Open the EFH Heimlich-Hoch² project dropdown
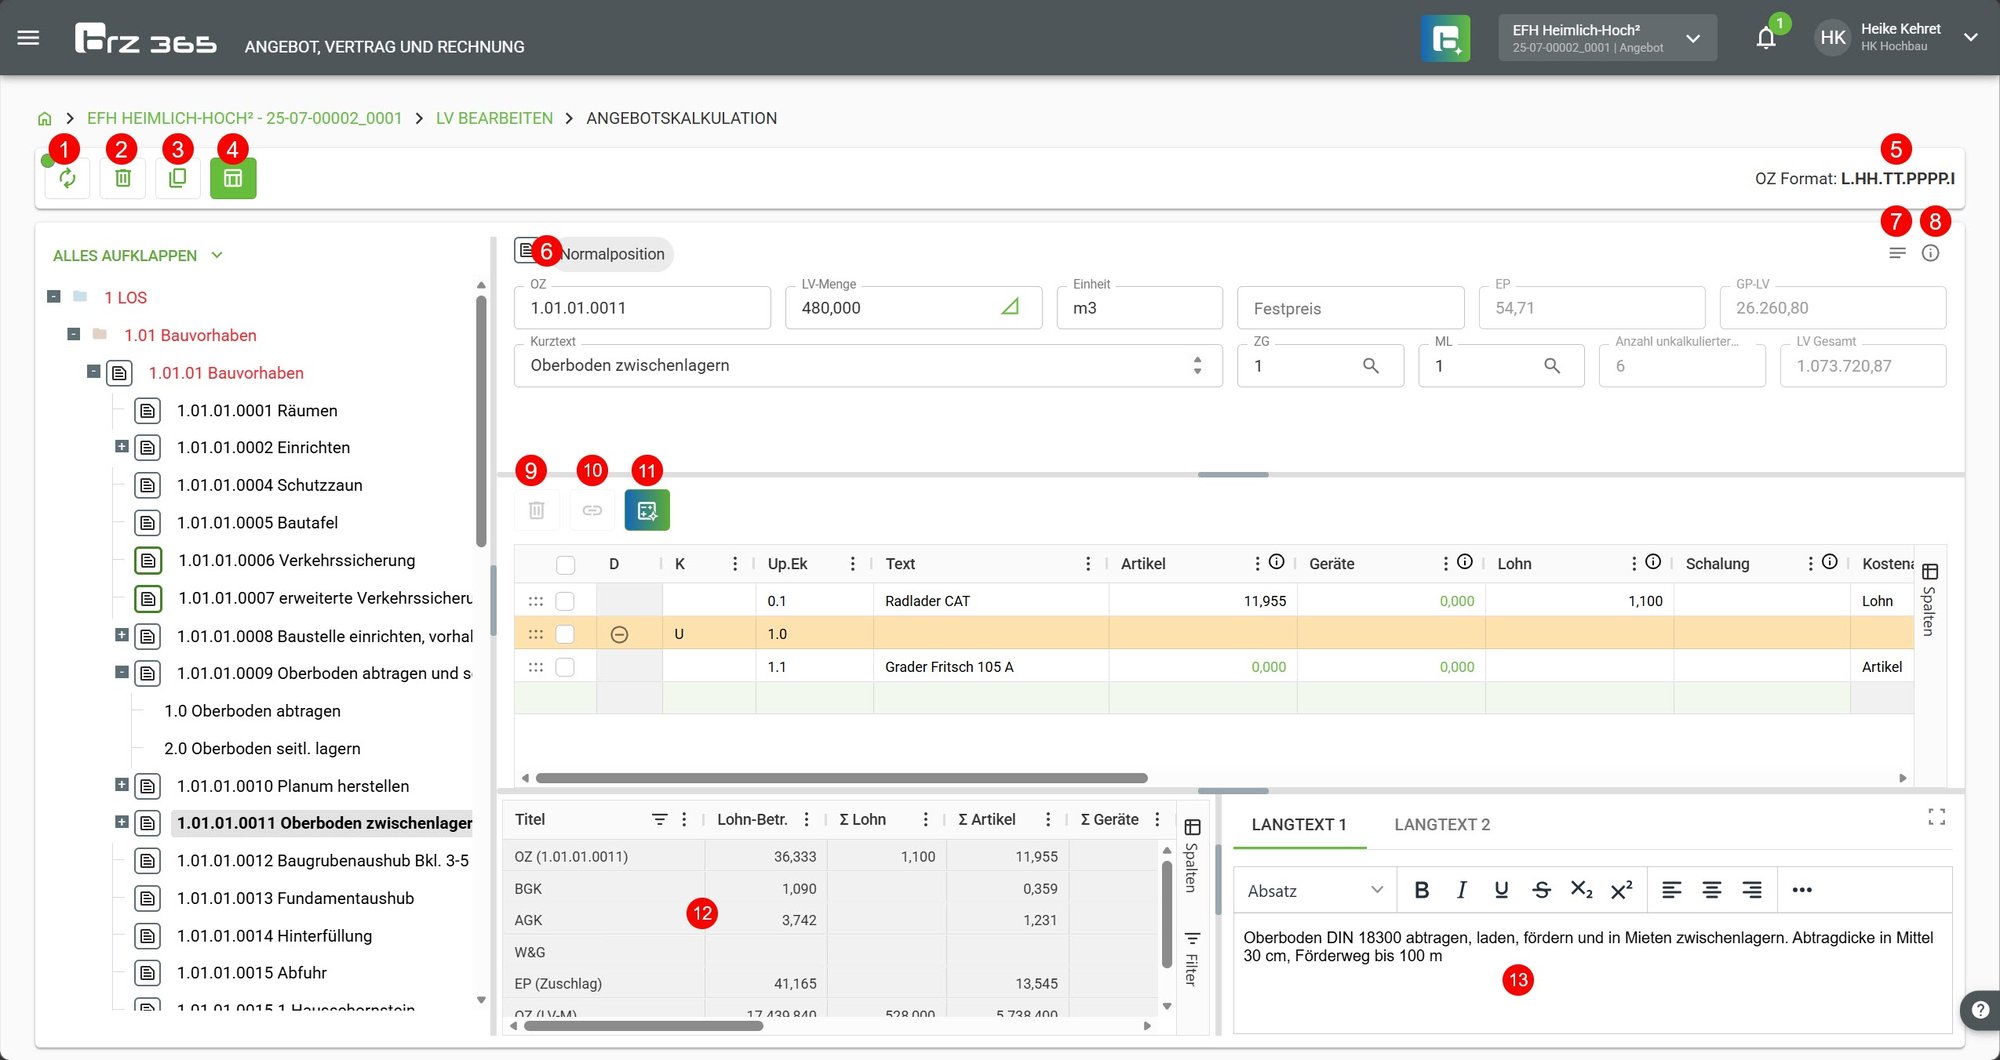Image resolution: width=2000 pixels, height=1060 pixels. coord(1607,38)
